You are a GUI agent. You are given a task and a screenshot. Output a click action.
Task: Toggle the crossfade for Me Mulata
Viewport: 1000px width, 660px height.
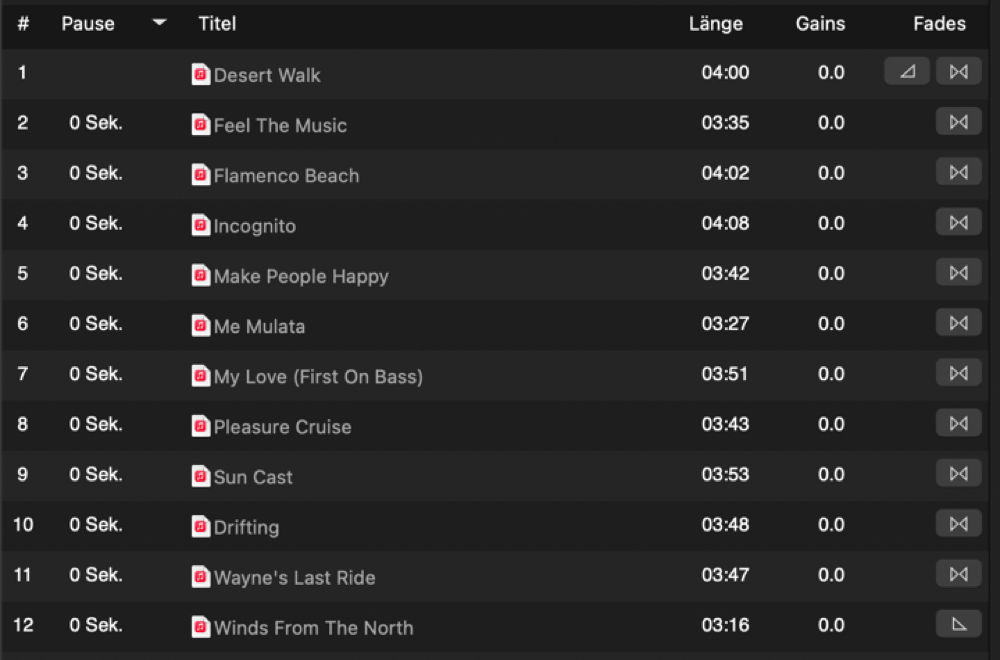pos(957,322)
